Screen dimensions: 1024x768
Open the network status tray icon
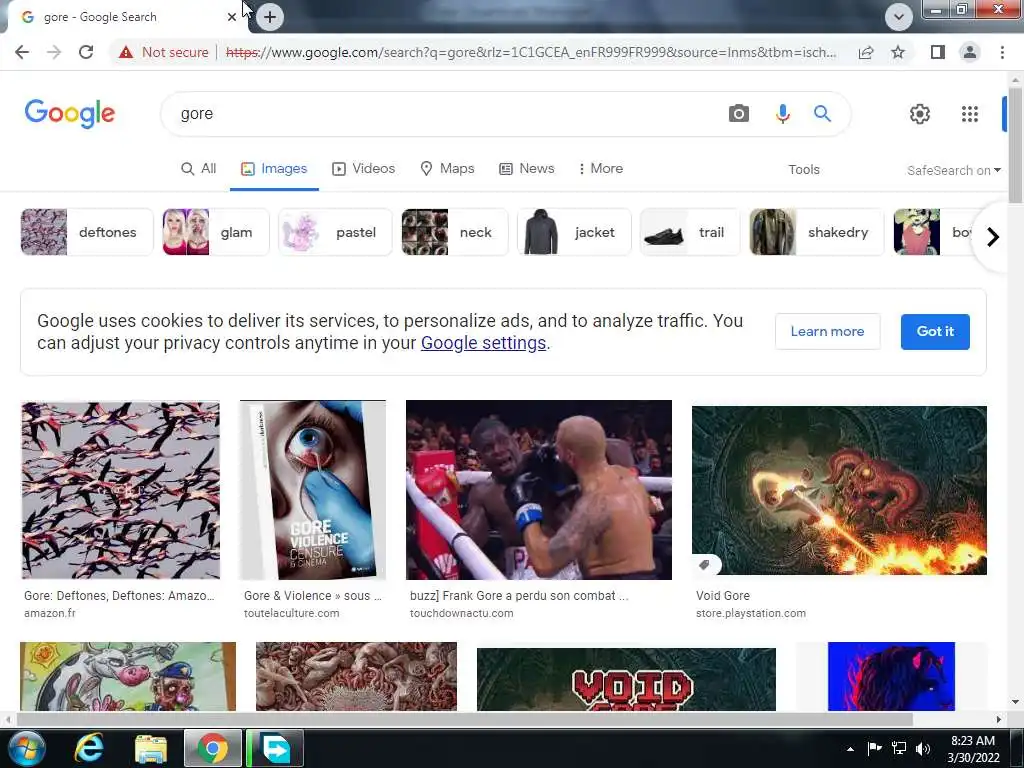899,748
